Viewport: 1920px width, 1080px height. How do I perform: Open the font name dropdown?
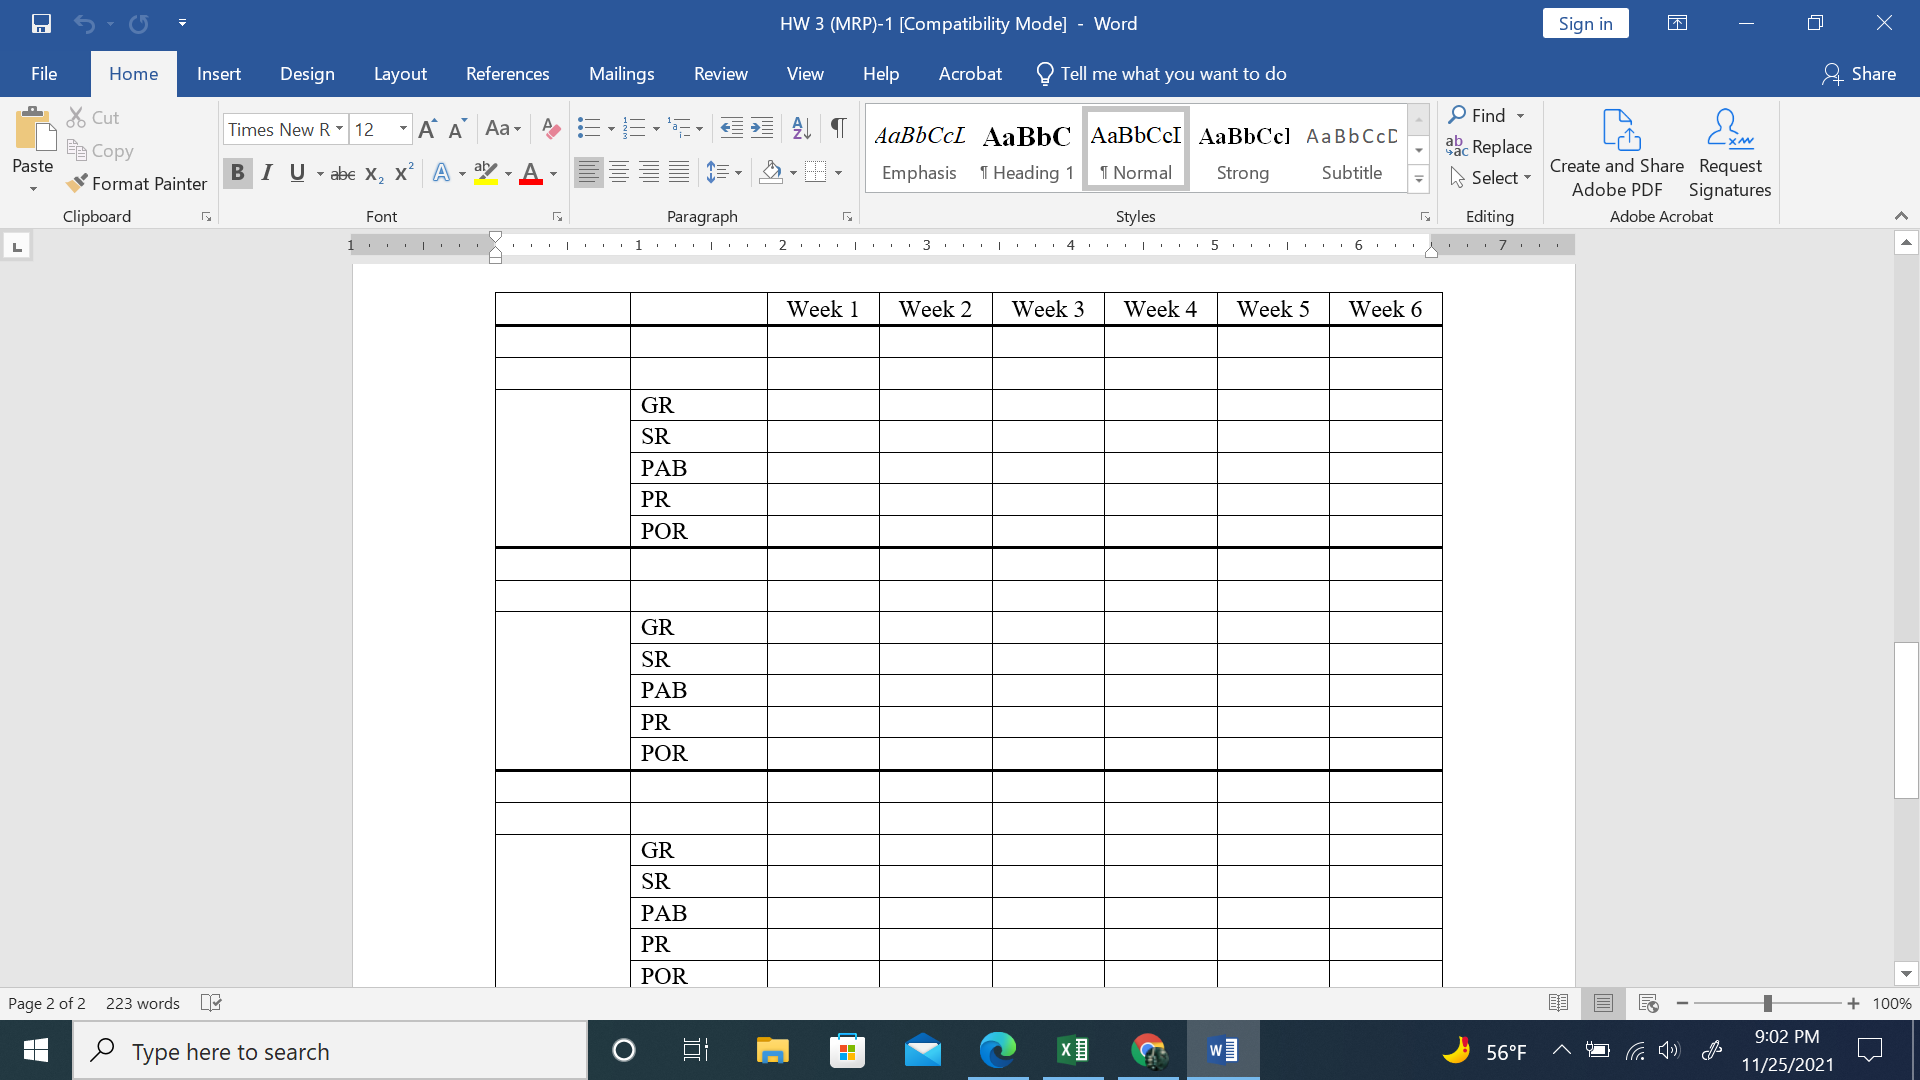[x=339, y=129]
